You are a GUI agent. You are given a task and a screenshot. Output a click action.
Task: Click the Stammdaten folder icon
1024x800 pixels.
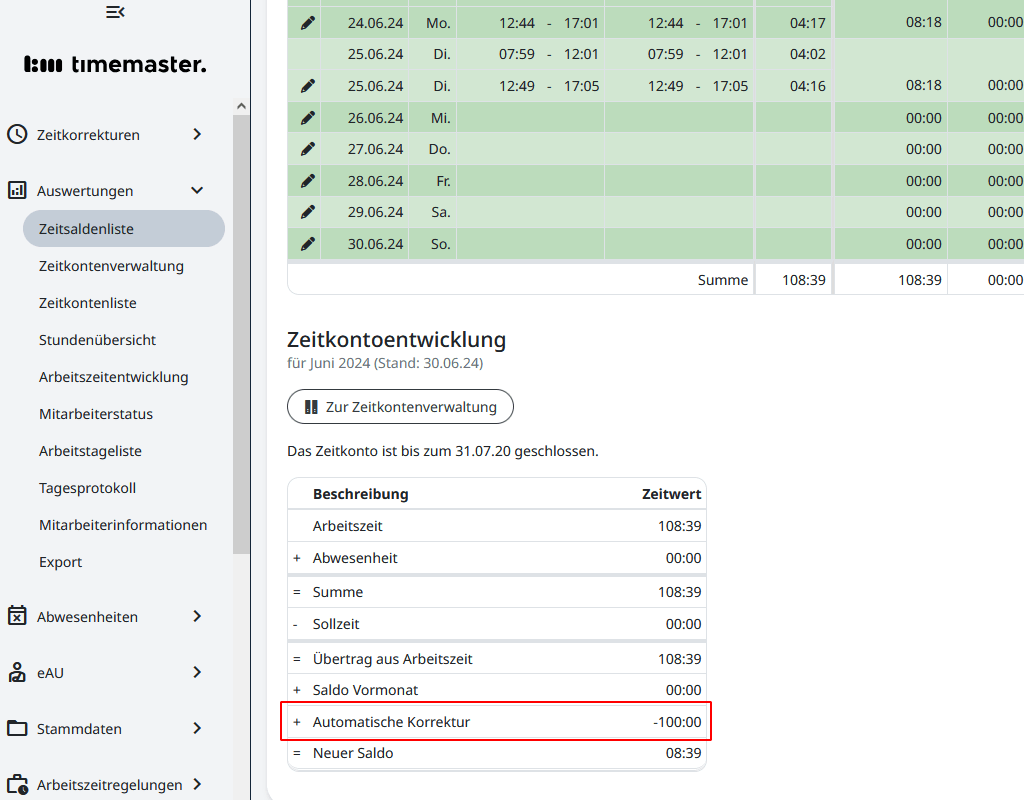click(x=17, y=728)
